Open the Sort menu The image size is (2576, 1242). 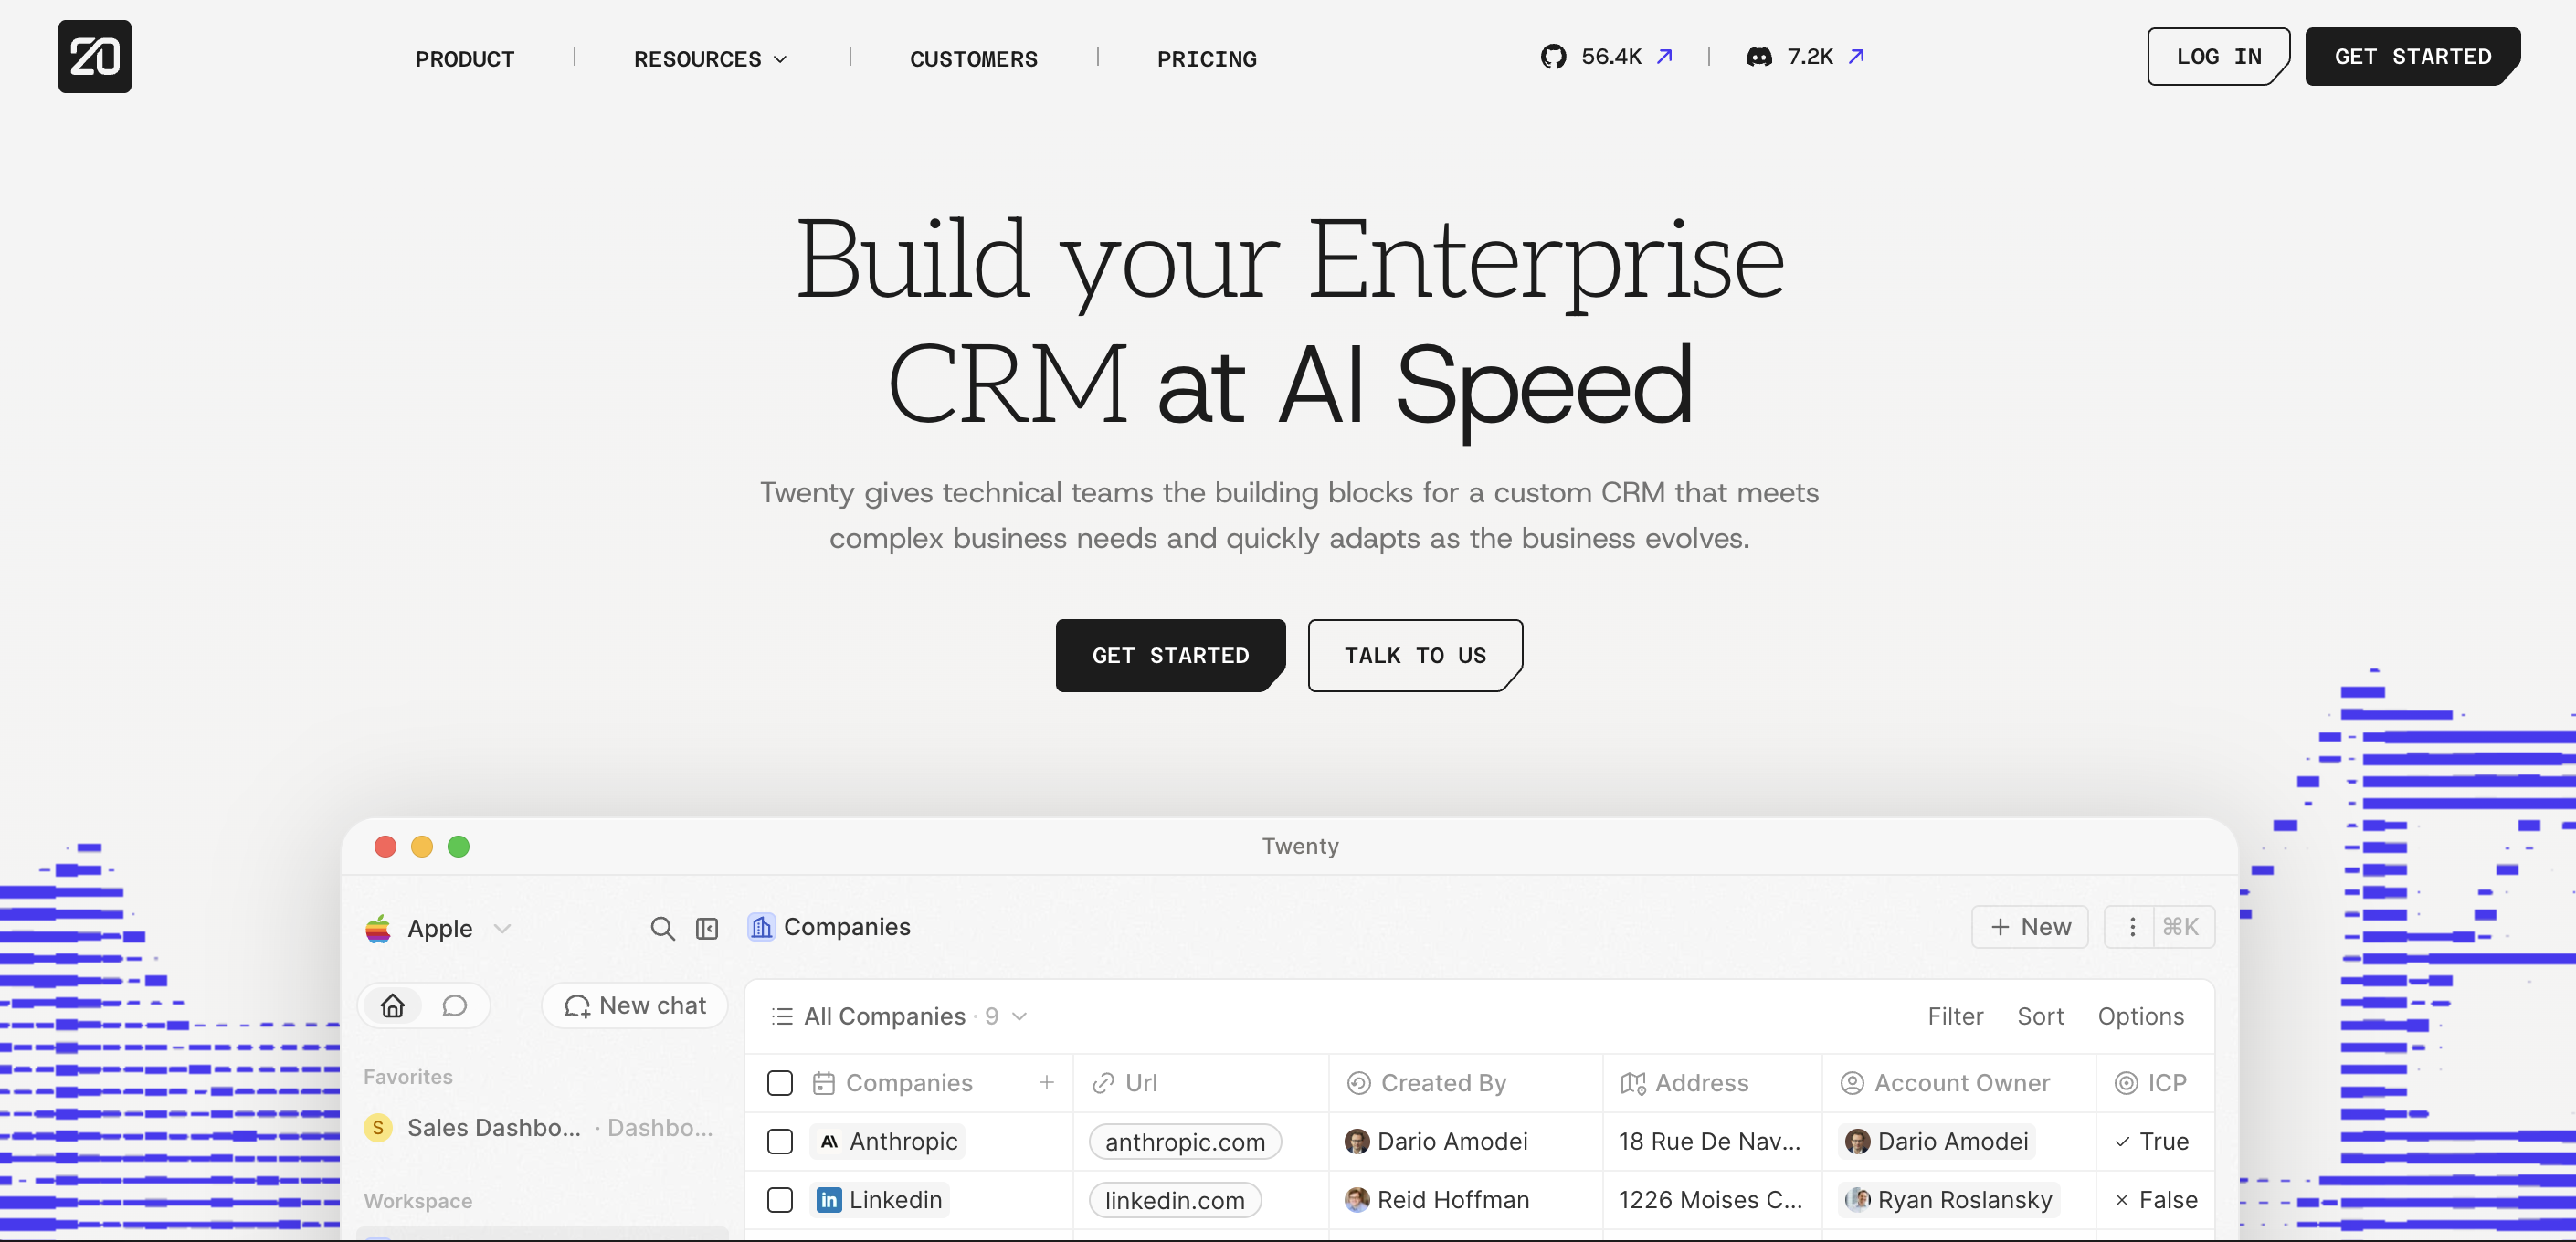tap(2040, 1016)
